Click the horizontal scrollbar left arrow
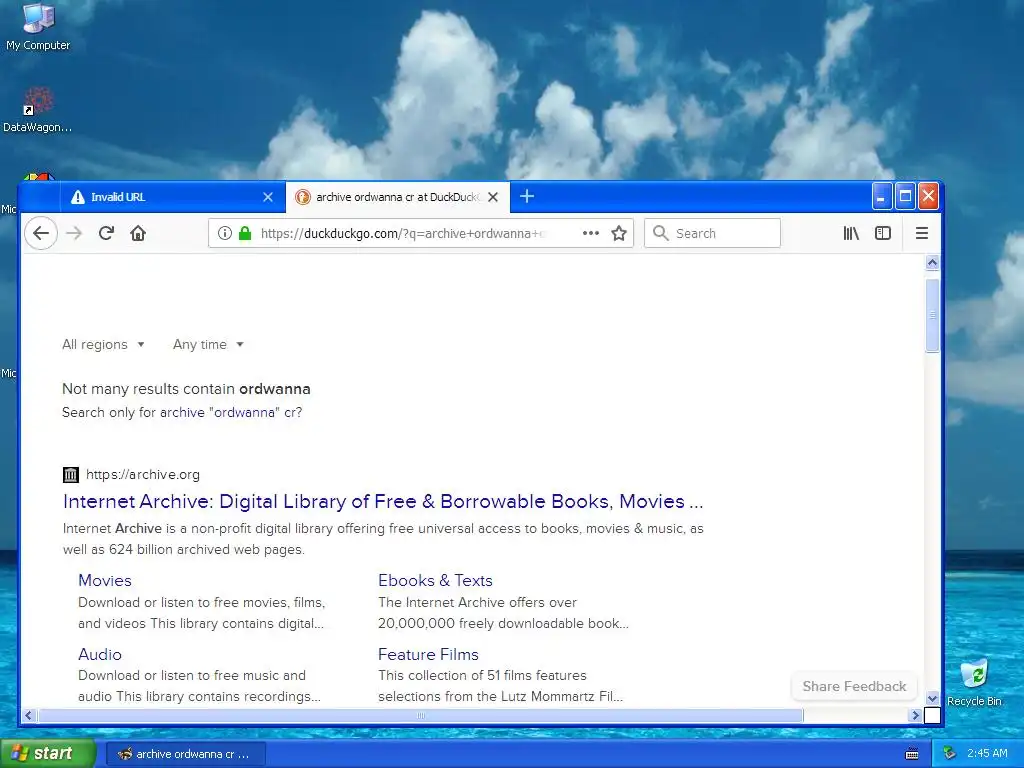 28,715
